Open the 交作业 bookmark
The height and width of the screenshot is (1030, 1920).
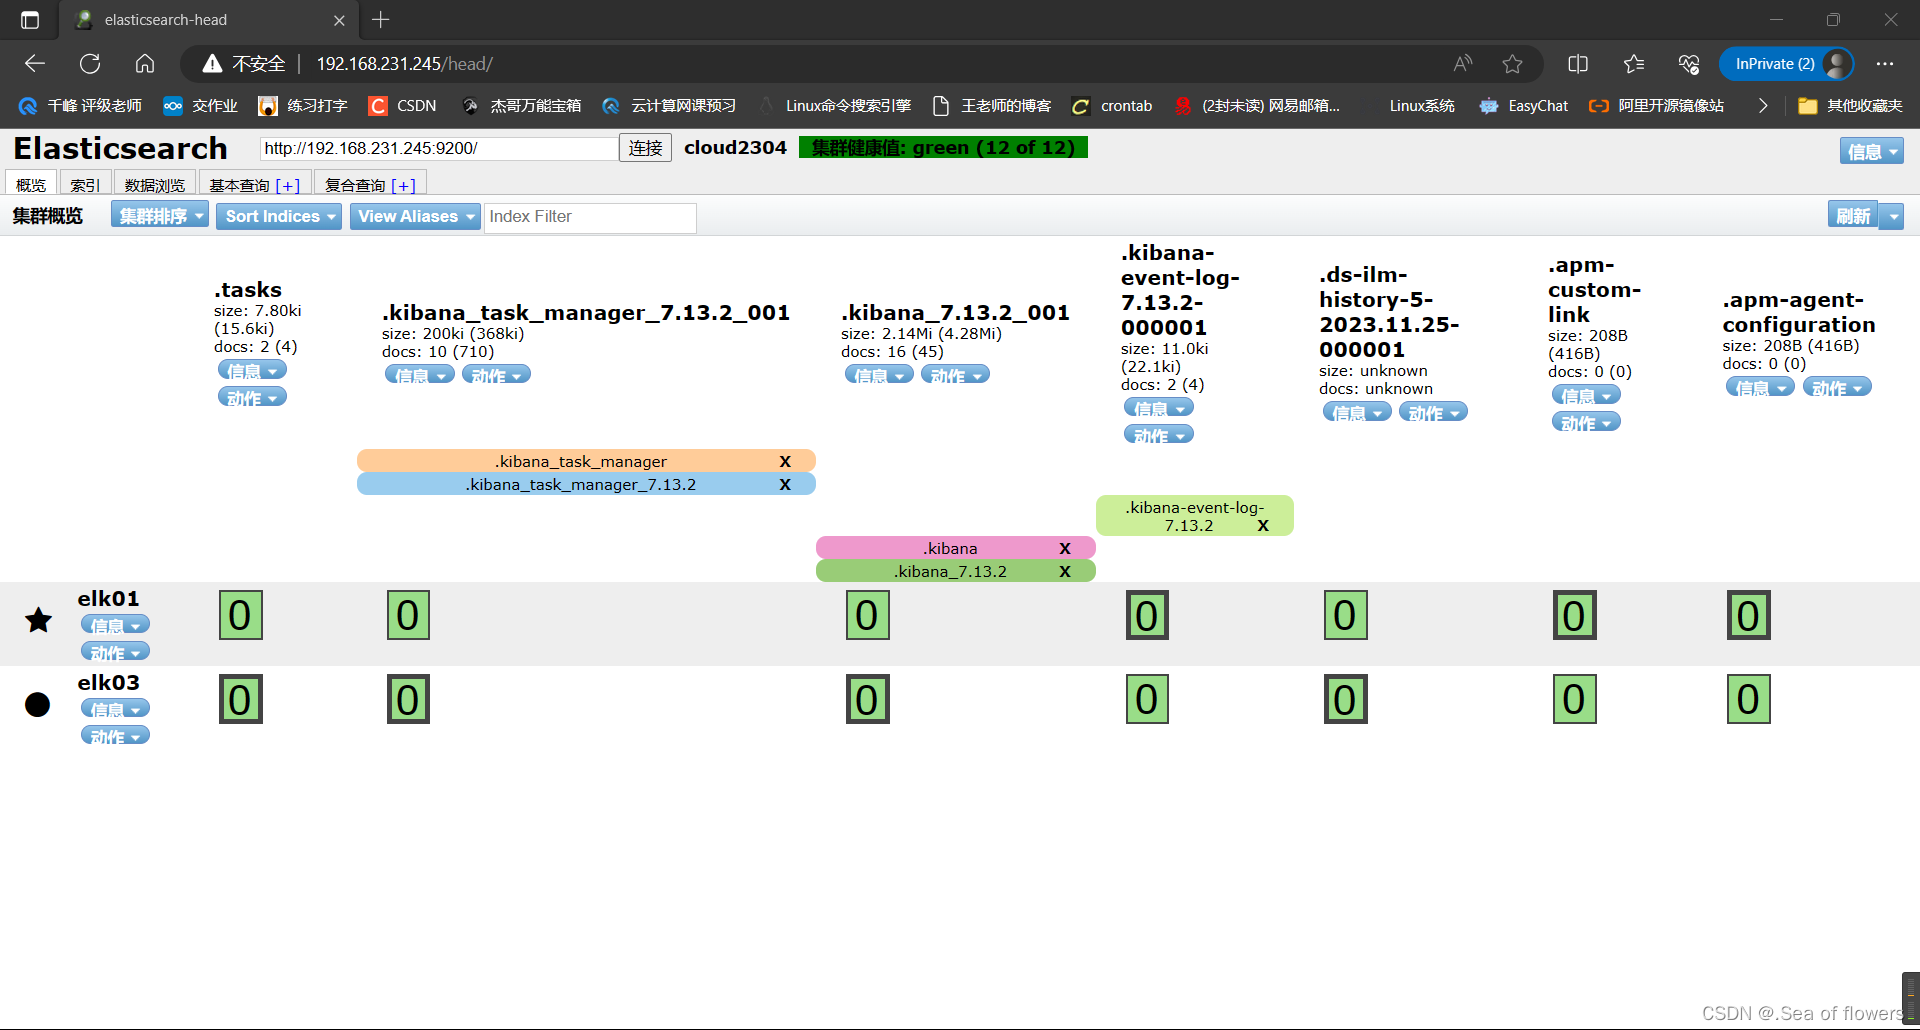(200, 106)
